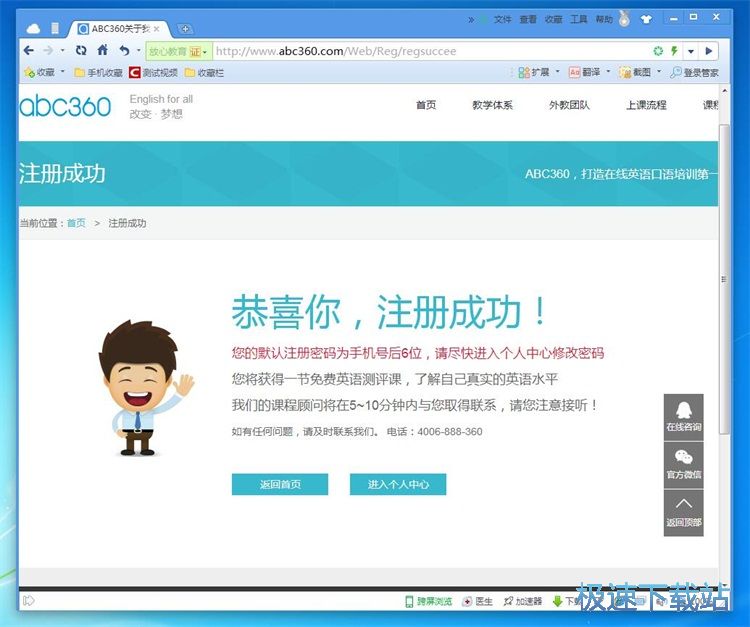Go back with the back arrow
The height and width of the screenshot is (627, 750).
[29, 50]
